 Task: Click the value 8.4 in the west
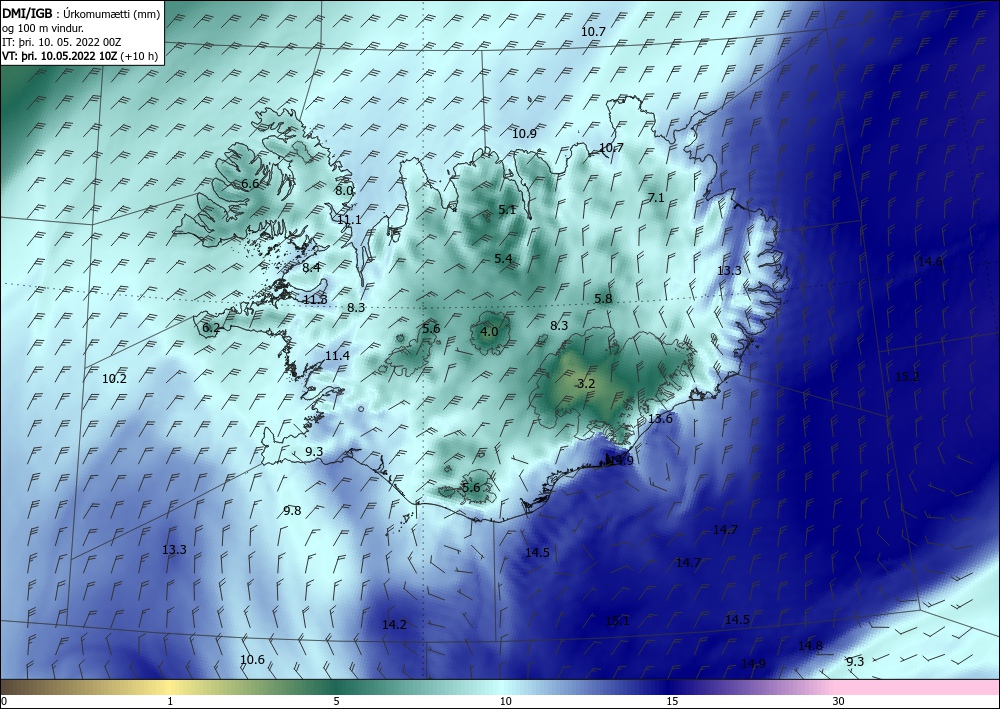(x=311, y=268)
